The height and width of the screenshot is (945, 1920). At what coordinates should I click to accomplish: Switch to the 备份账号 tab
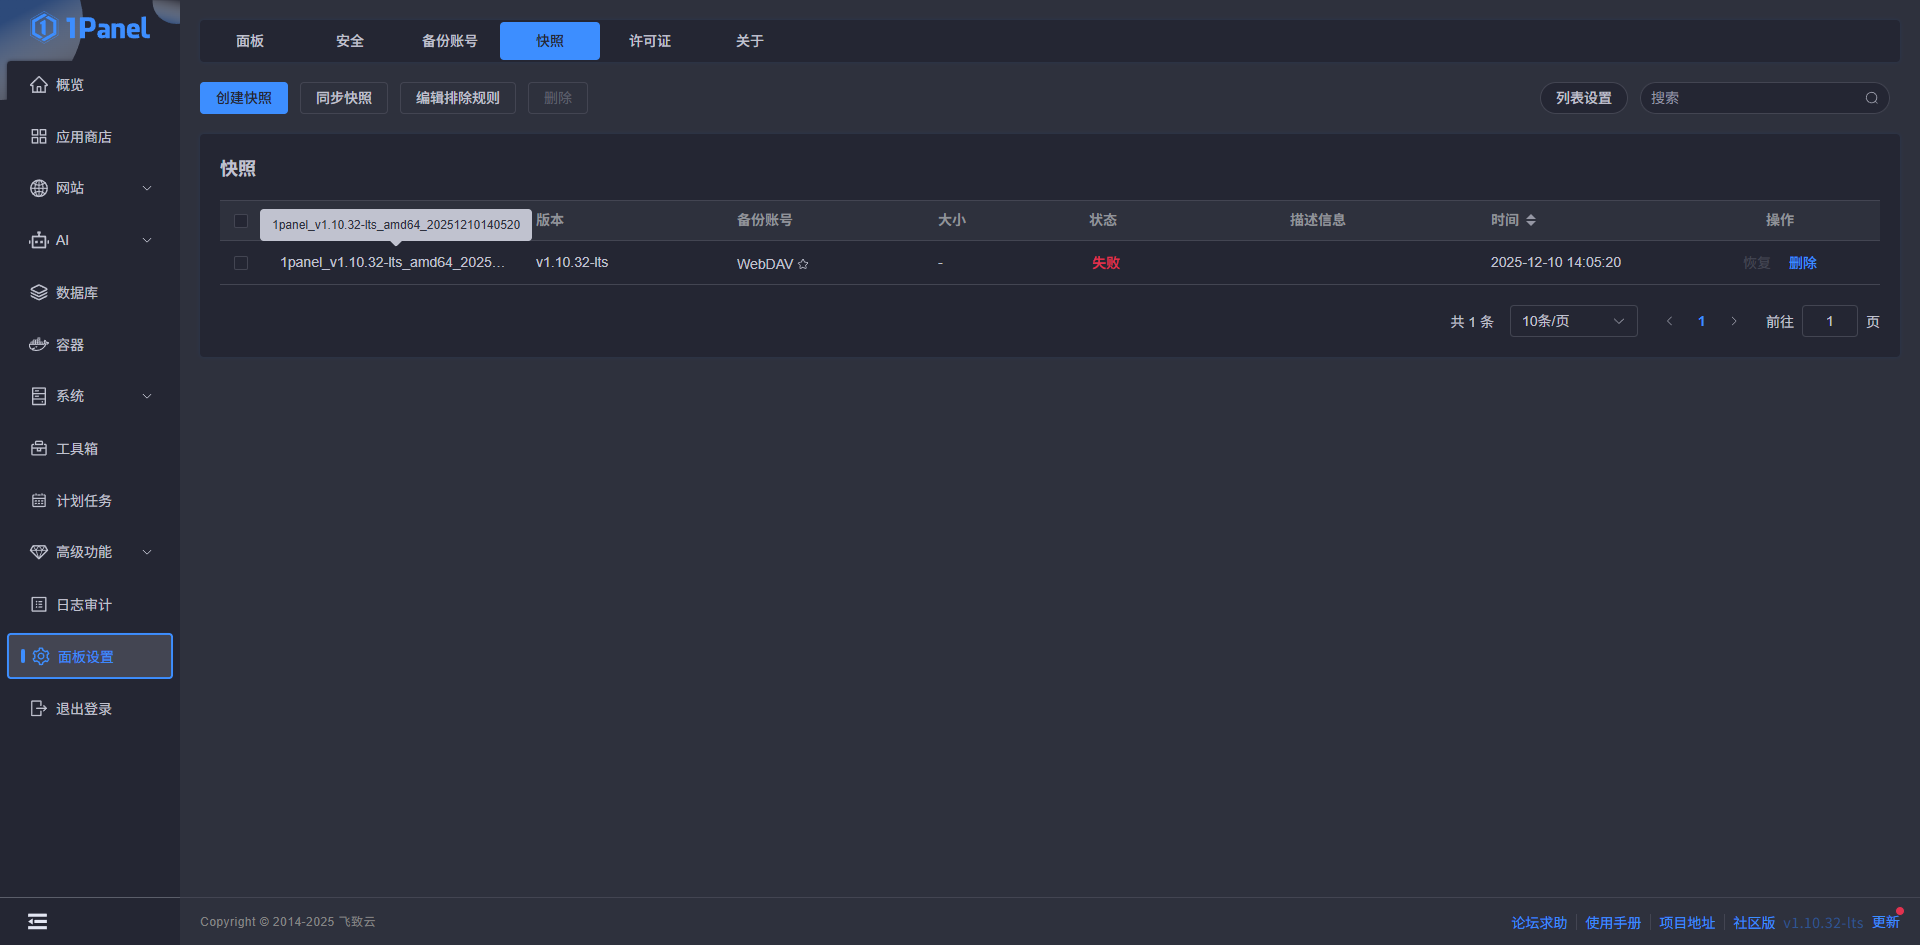pos(450,41)
